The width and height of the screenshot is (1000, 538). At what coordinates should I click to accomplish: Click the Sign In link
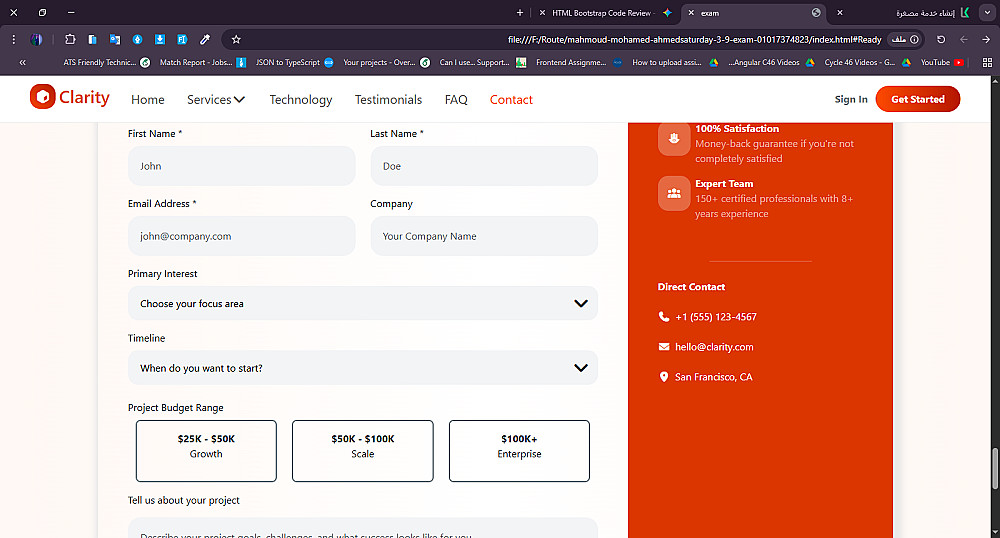tap(851, 99)
